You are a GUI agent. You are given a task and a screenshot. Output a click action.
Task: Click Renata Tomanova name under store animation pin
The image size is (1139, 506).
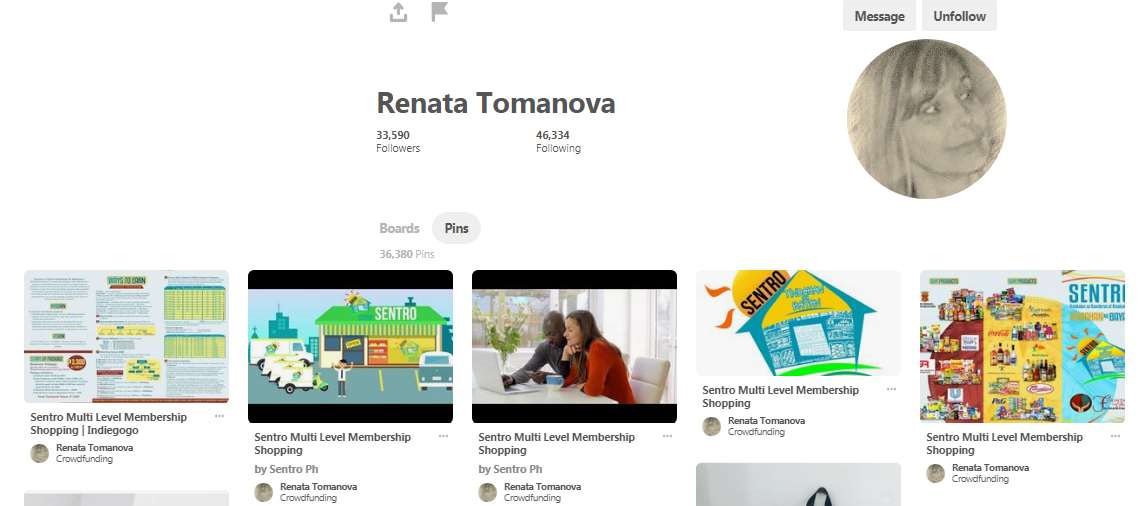tap(318, 487)
